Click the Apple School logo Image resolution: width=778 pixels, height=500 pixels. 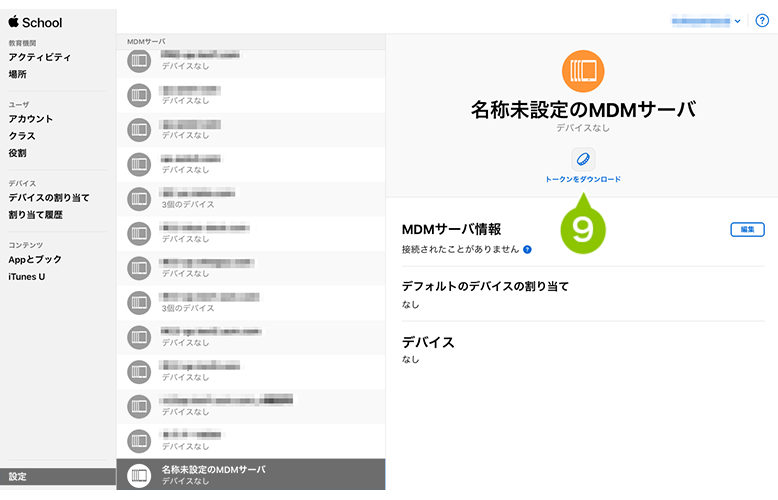tap(35, 22)
